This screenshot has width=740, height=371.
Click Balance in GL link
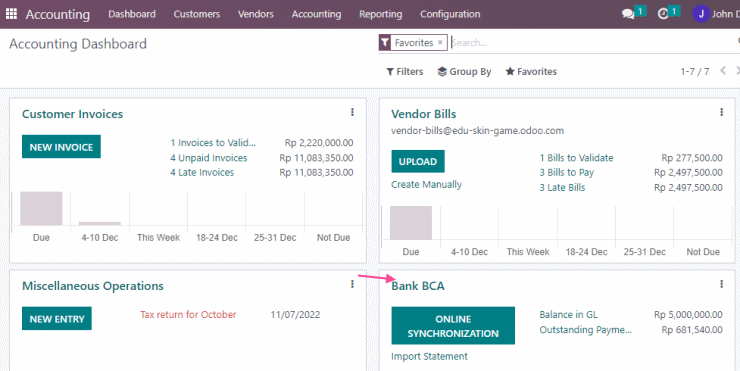[569, 314]
